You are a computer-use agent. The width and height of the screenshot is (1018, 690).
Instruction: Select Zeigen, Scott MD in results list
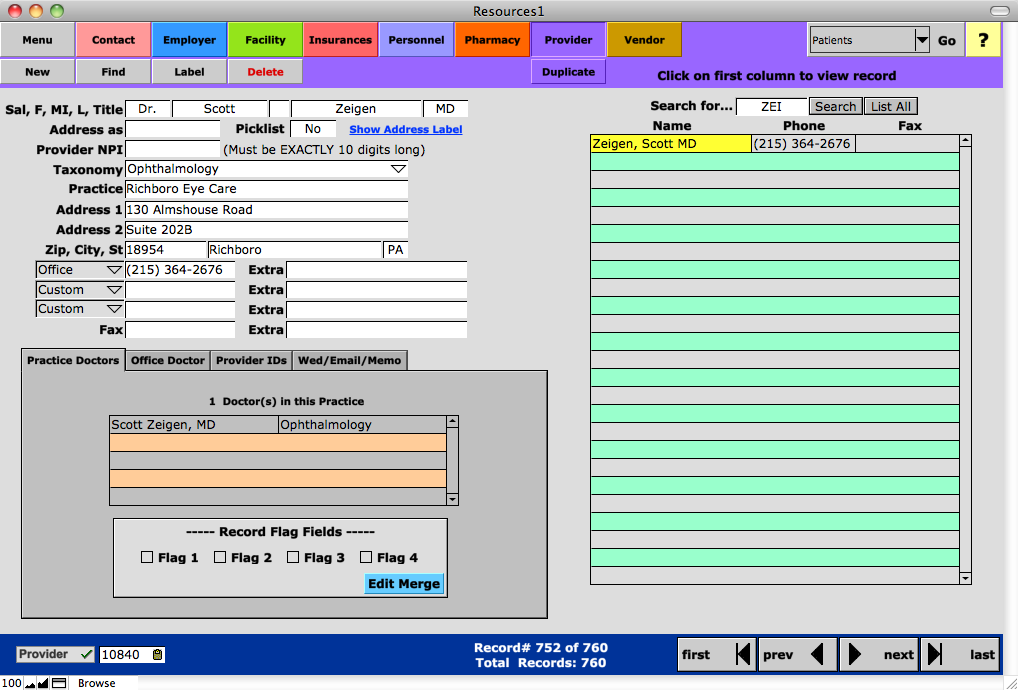(671, 143)
